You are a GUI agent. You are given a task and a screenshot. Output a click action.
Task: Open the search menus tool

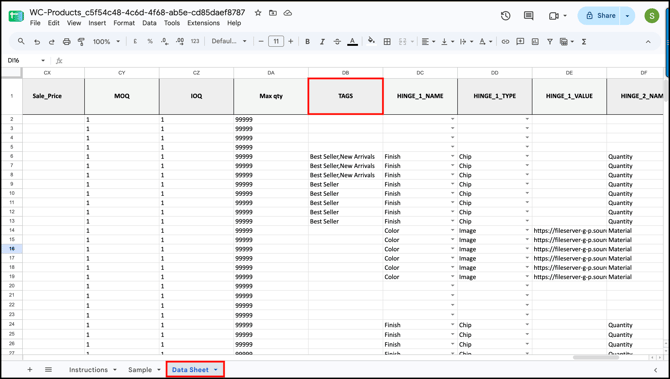click(21, 41)
